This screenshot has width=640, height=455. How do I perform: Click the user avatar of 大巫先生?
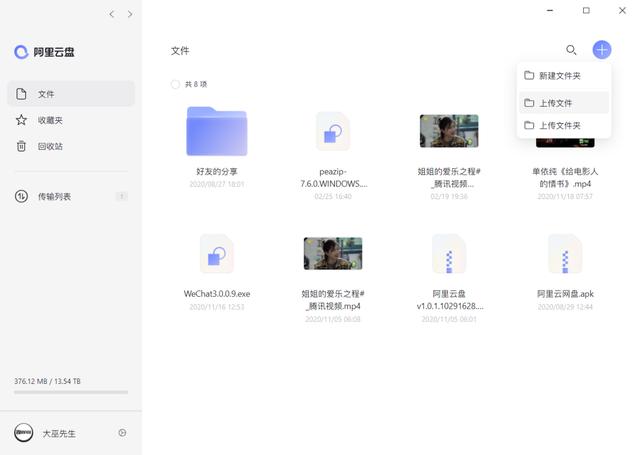[24, 433]
